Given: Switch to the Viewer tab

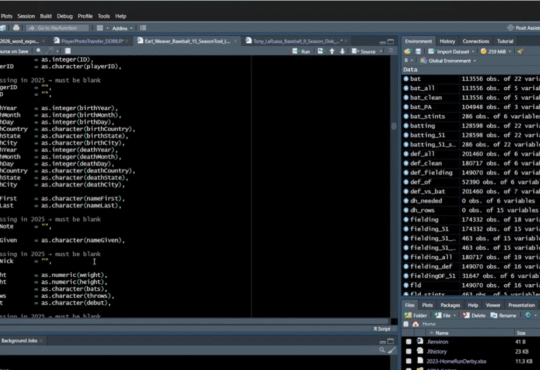Looking at the screenshot, I should 493,305.
